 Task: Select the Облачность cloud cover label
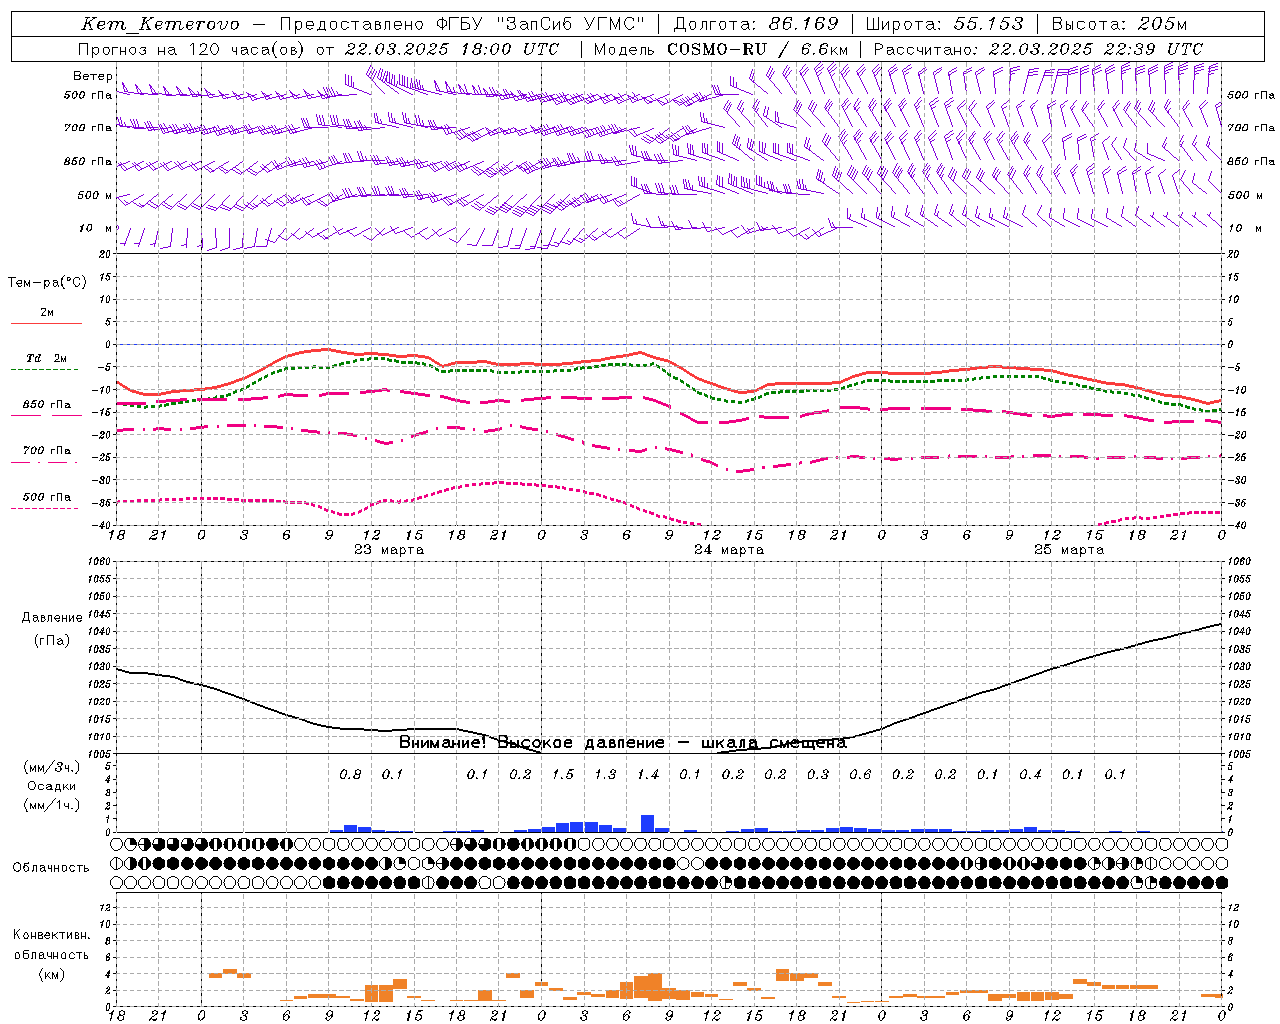pyautogui.click(x=51, y=868)
